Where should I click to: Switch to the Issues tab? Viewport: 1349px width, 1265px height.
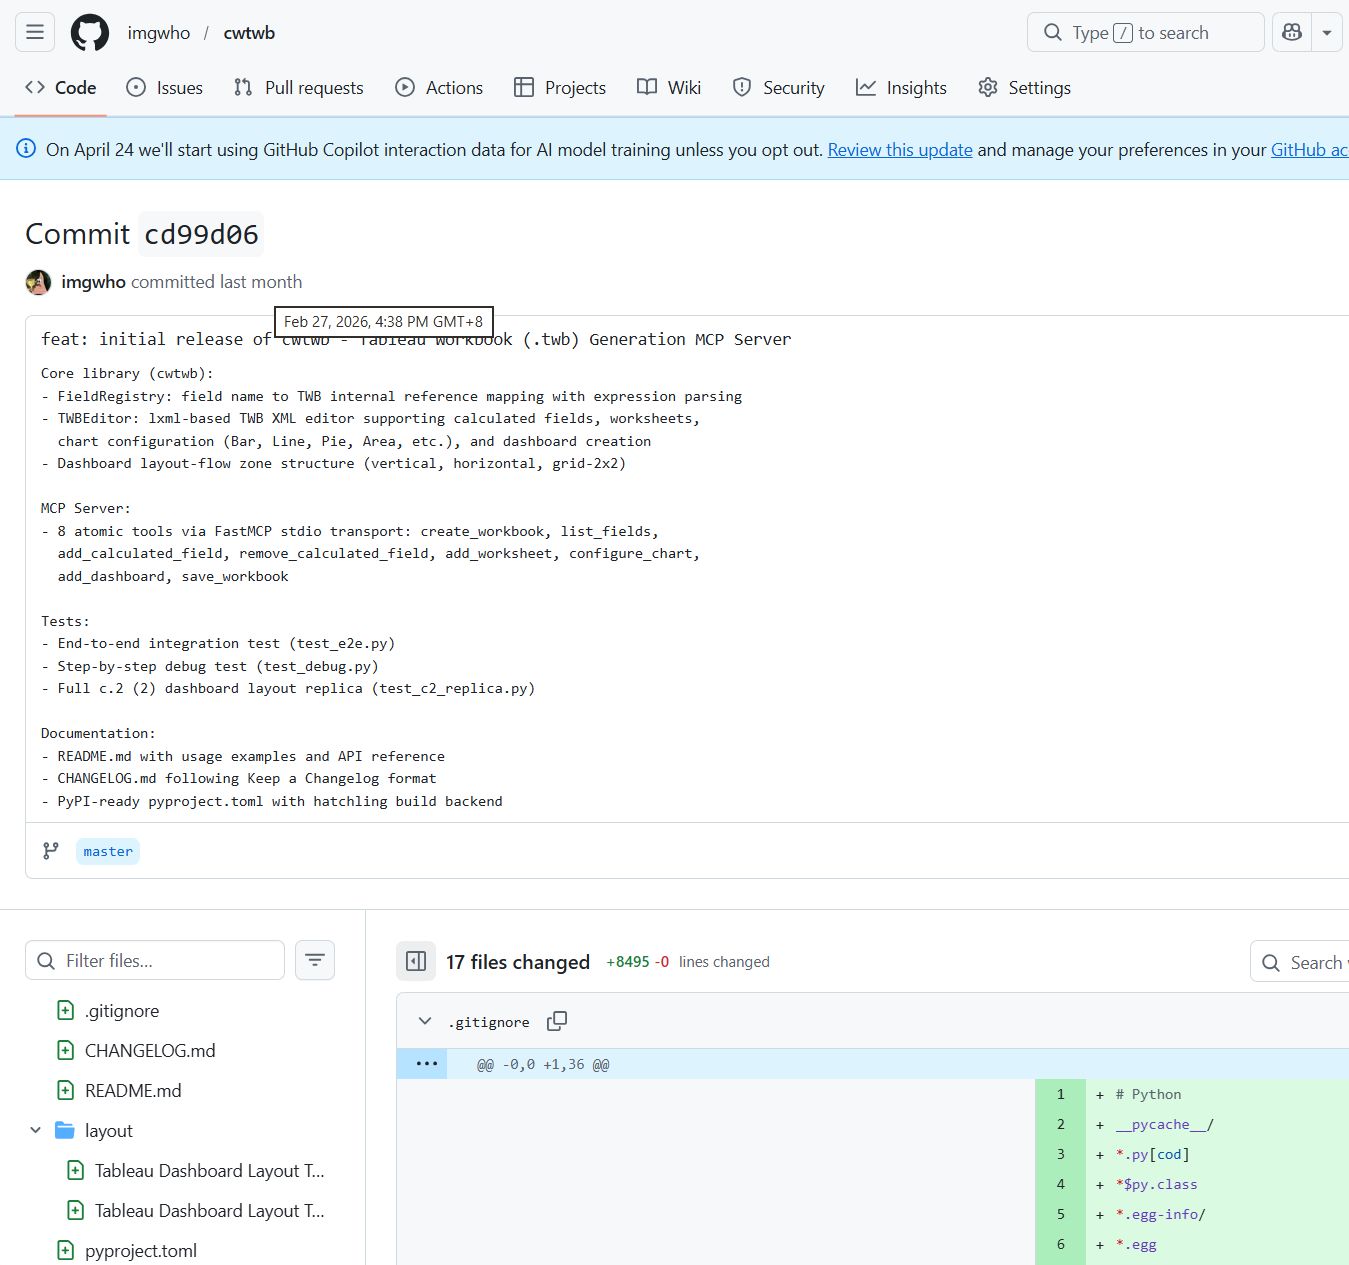coord(165,88)
